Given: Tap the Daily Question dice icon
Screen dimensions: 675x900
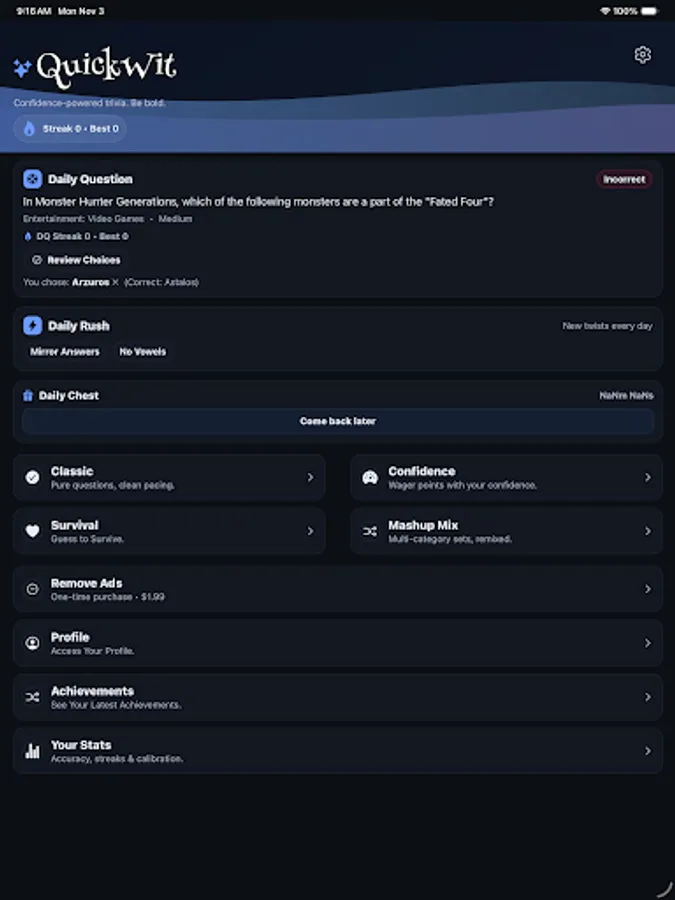Looking at the screenshot, I should pos(33,179).
